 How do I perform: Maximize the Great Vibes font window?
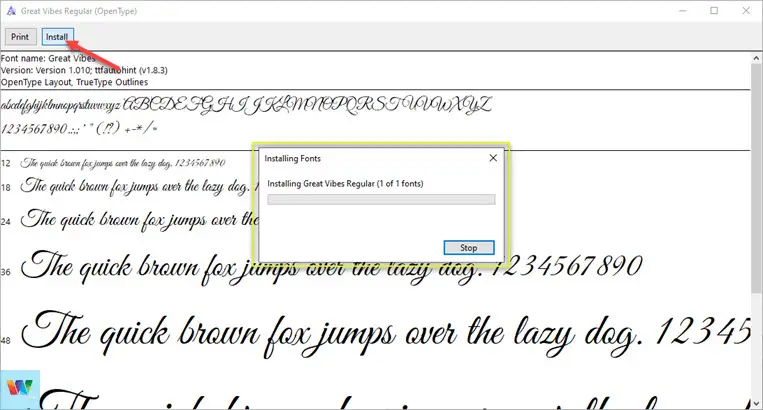[714, 11]
